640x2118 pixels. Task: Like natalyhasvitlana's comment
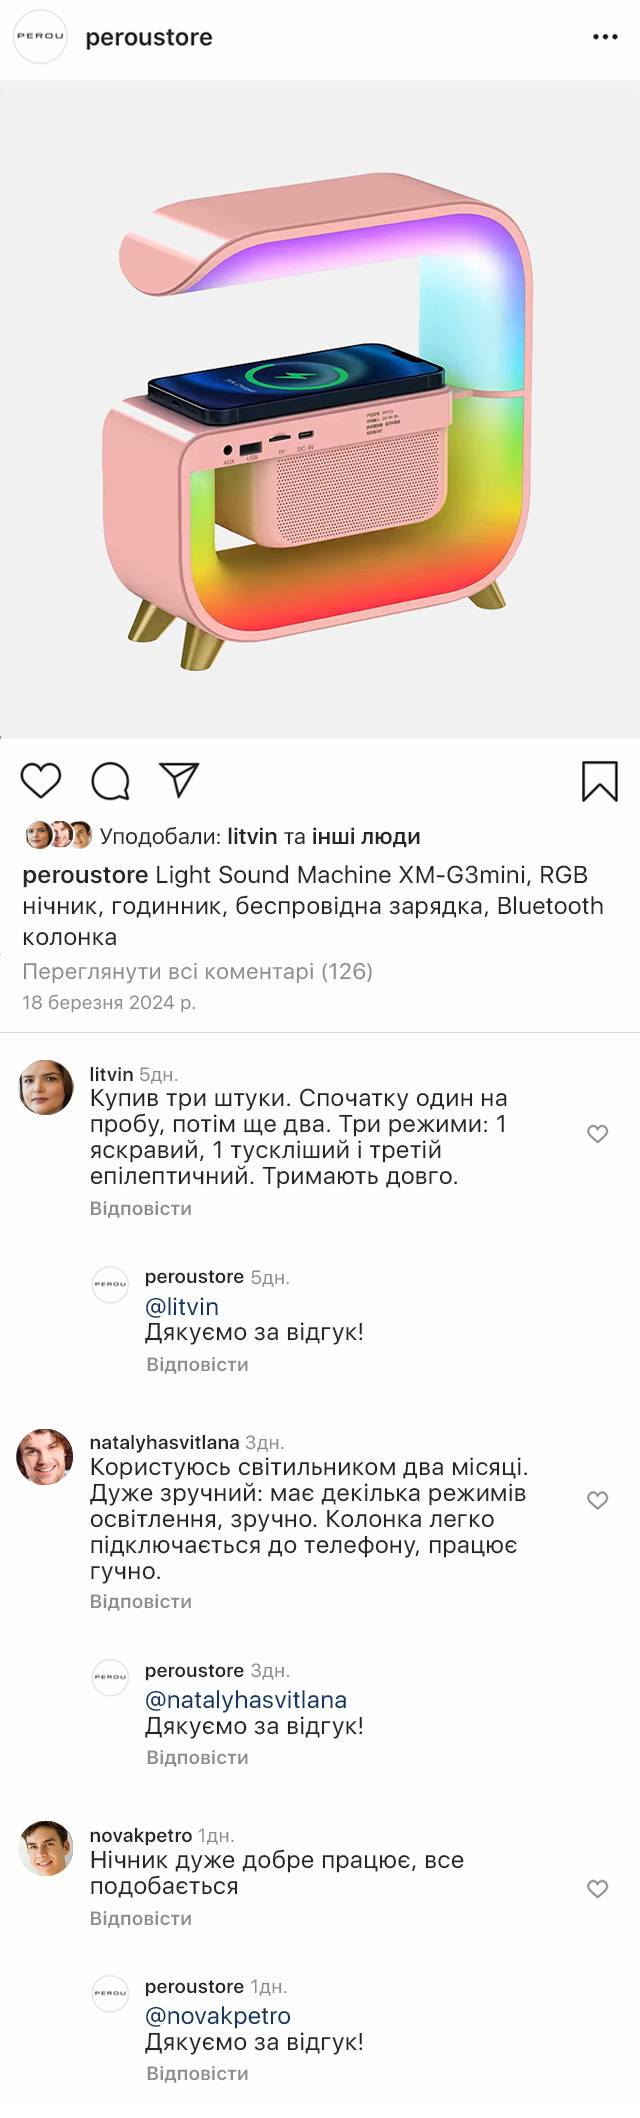597,1500
